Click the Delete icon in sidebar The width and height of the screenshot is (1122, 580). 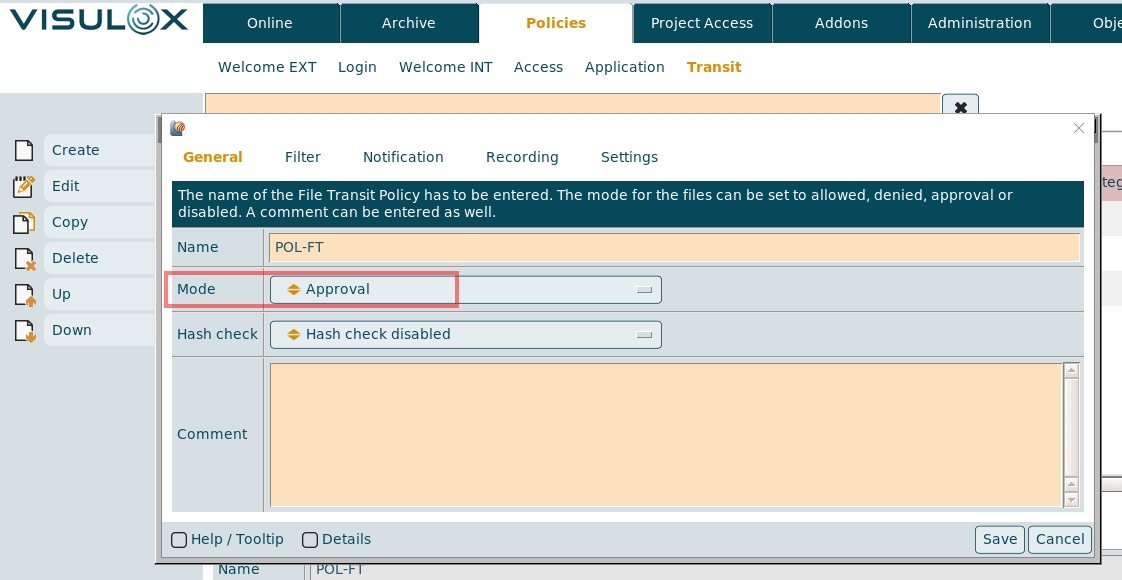(x=25, y=258)
